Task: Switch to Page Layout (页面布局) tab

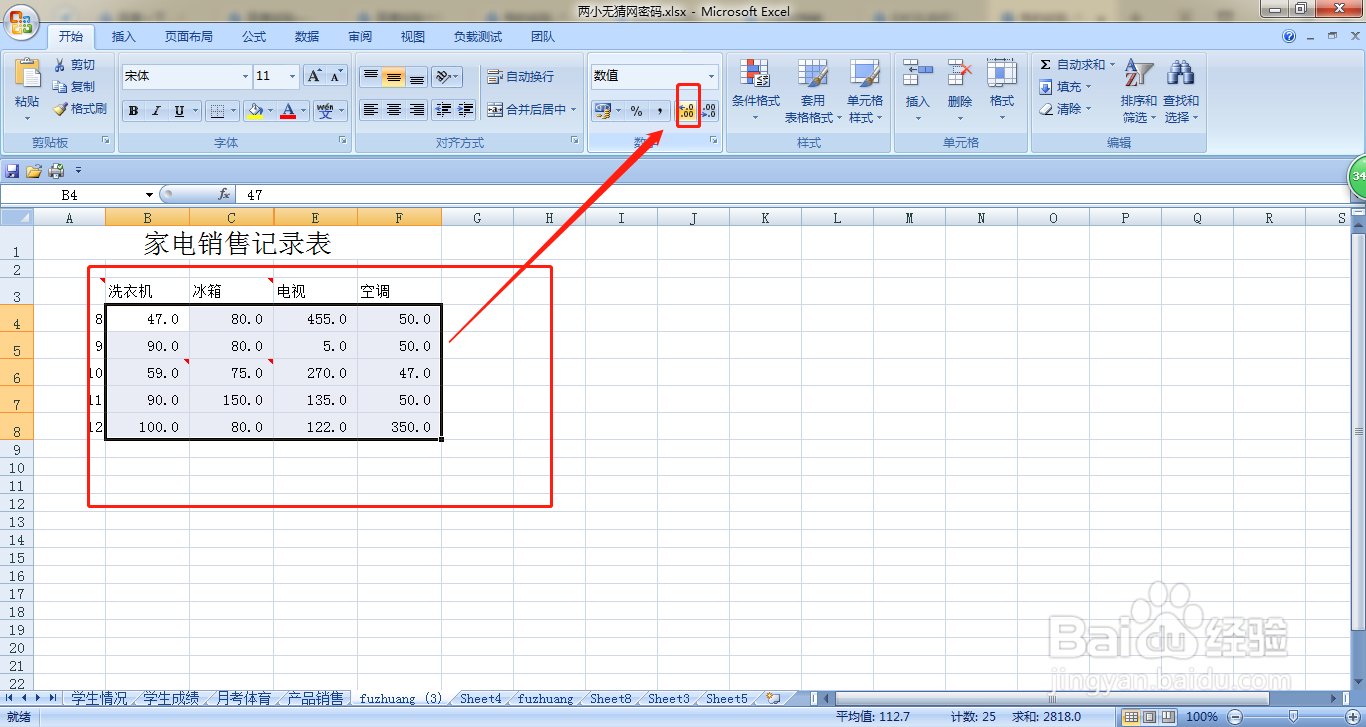Action: (x=189, y=37)
